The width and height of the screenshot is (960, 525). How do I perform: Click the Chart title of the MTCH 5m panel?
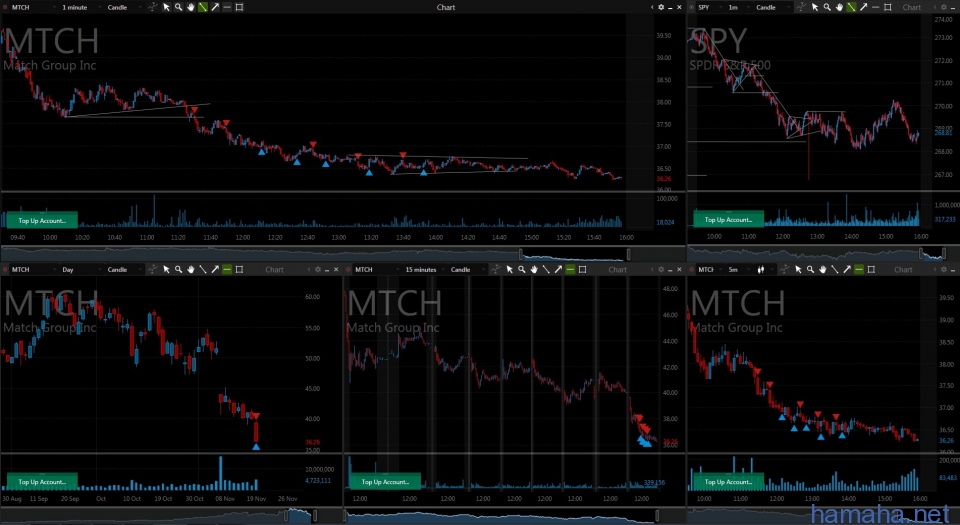point(903,269)
